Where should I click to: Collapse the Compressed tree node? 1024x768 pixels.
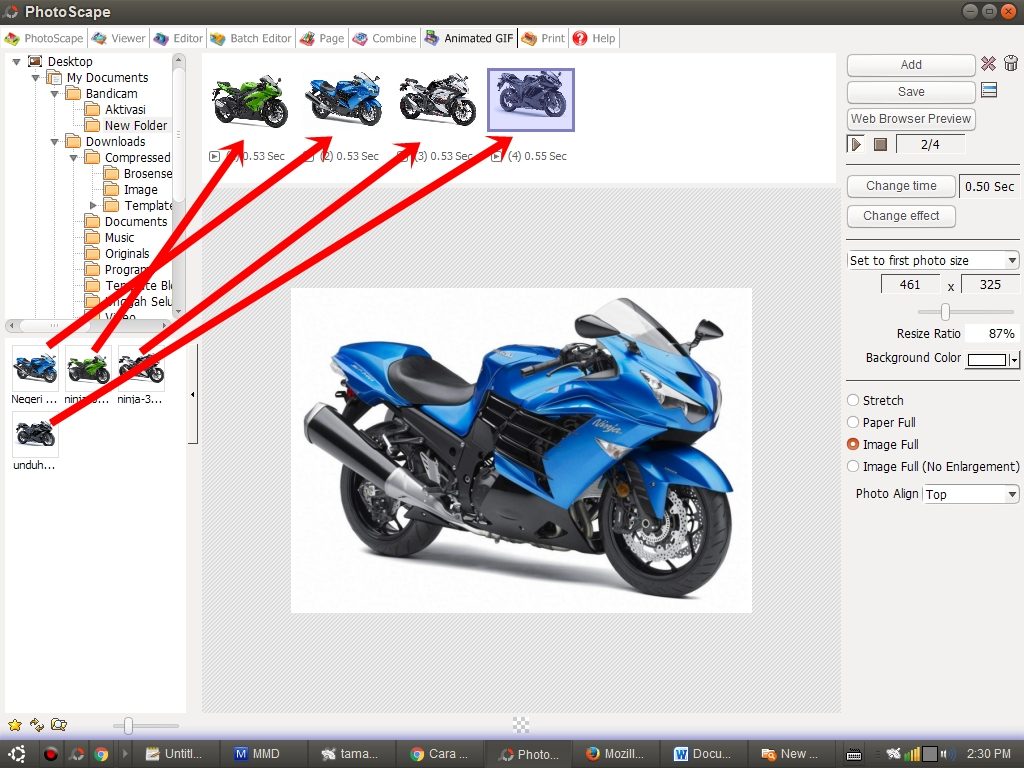[74, 158]
